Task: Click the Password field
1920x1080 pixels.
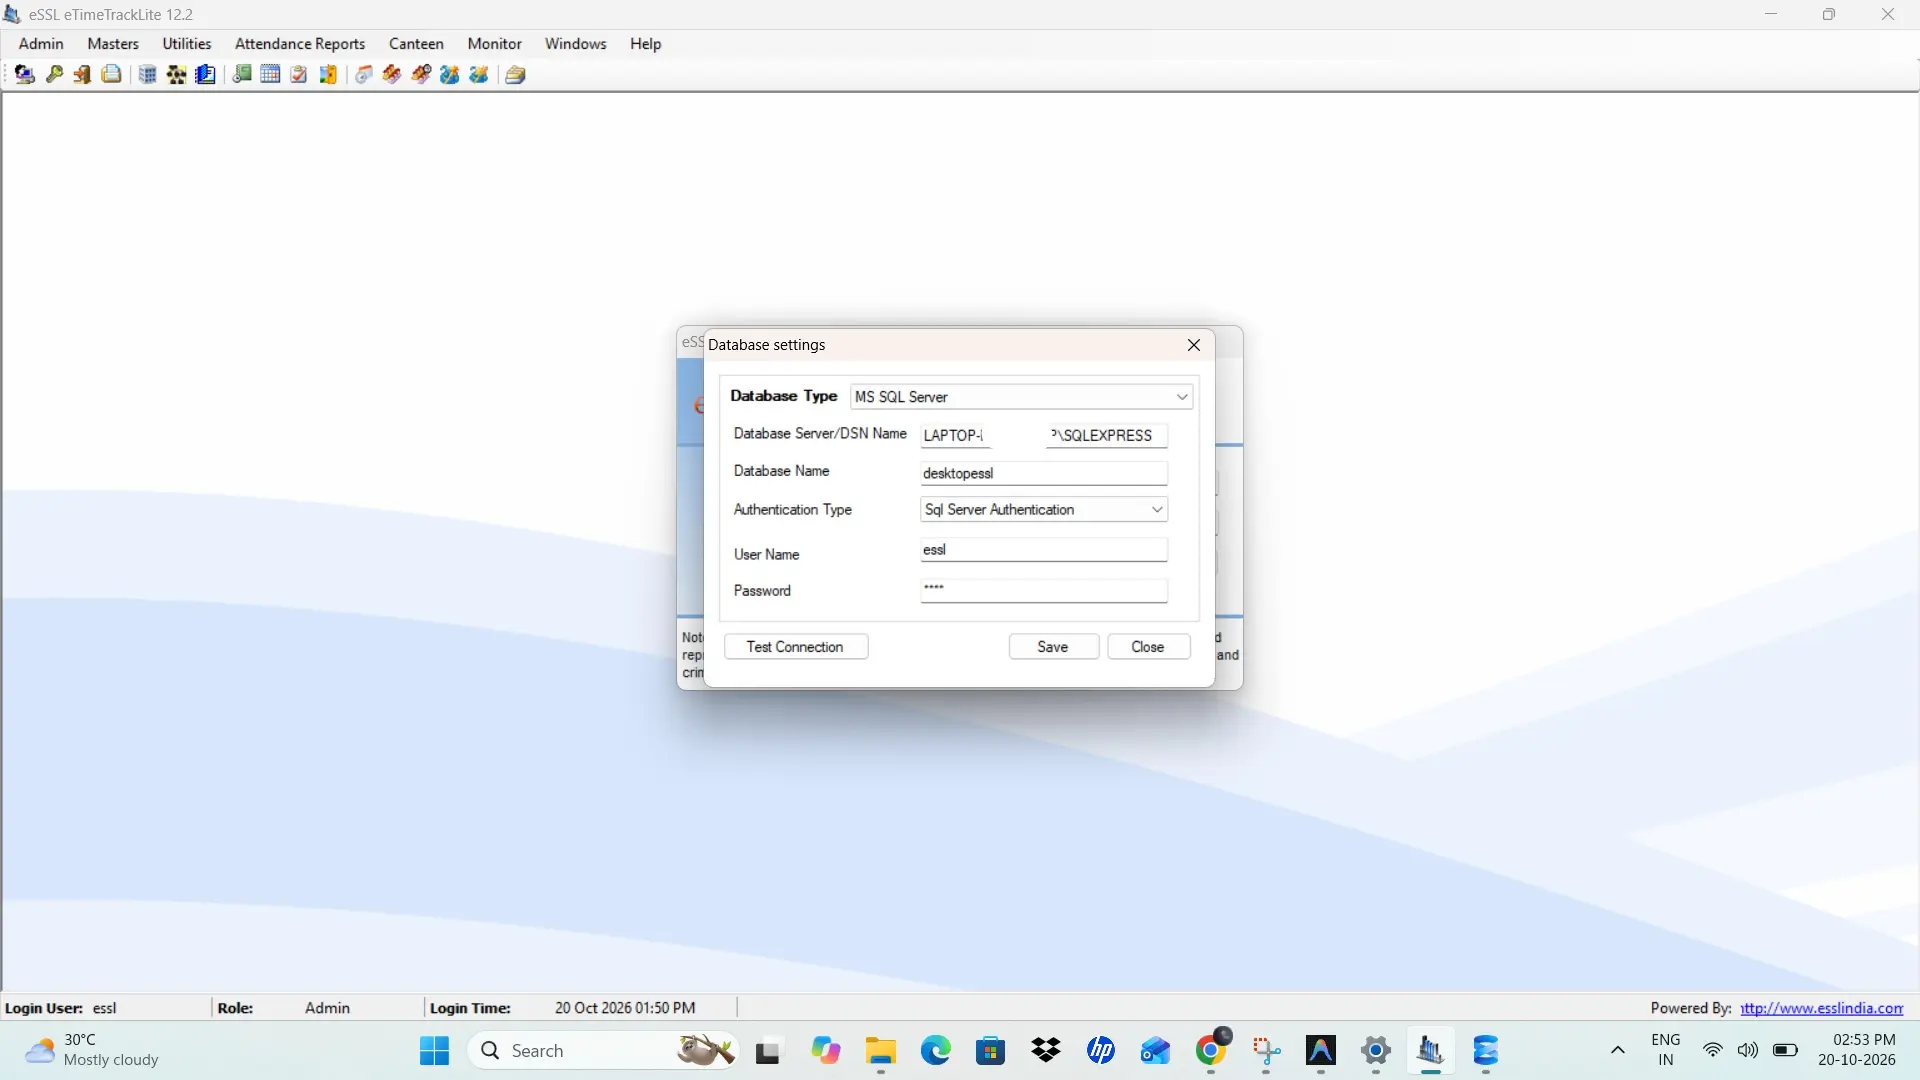Action: 1044,590
